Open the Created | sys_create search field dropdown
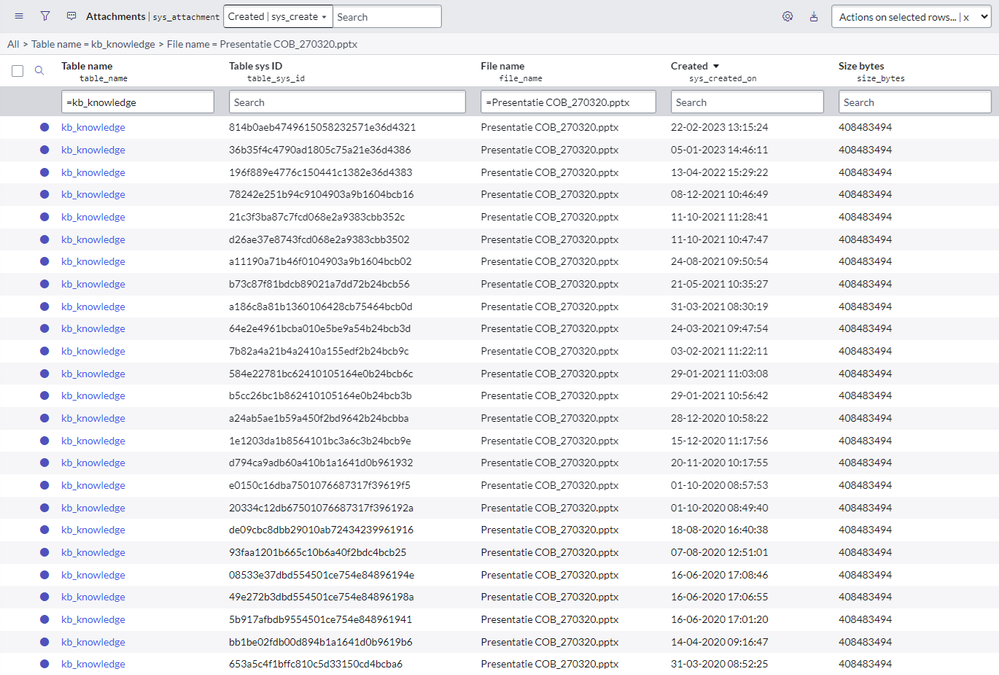The width and height of the screenshot is (999, 675). [278, 17]
